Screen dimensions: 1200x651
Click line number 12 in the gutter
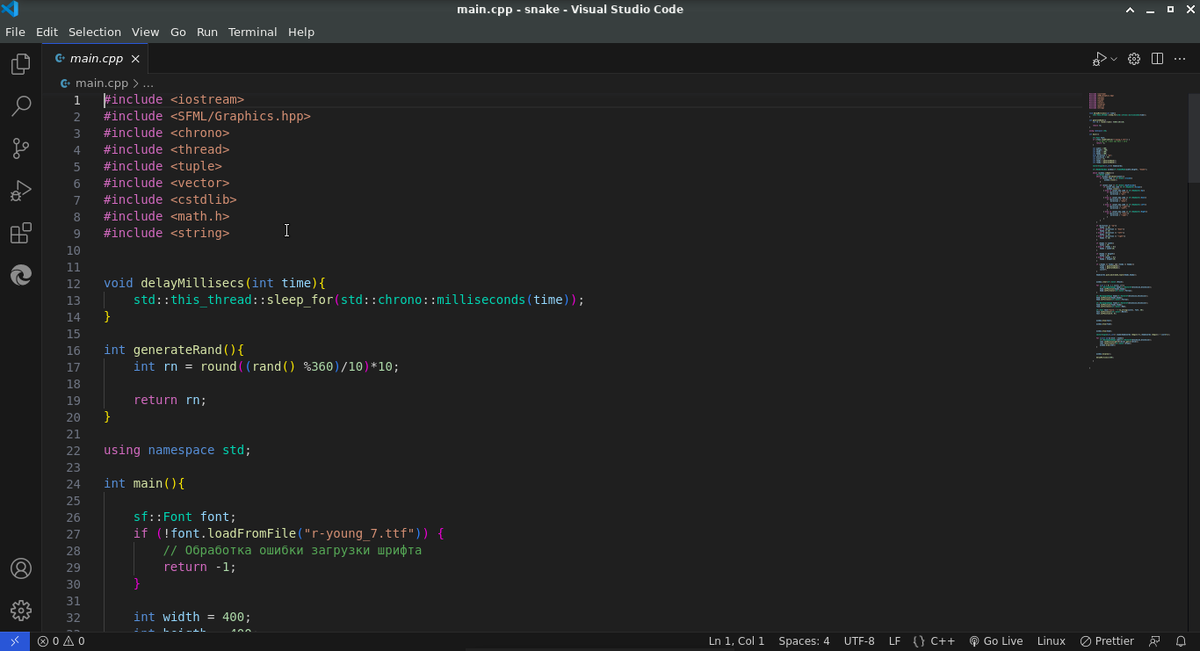point(73,283)
